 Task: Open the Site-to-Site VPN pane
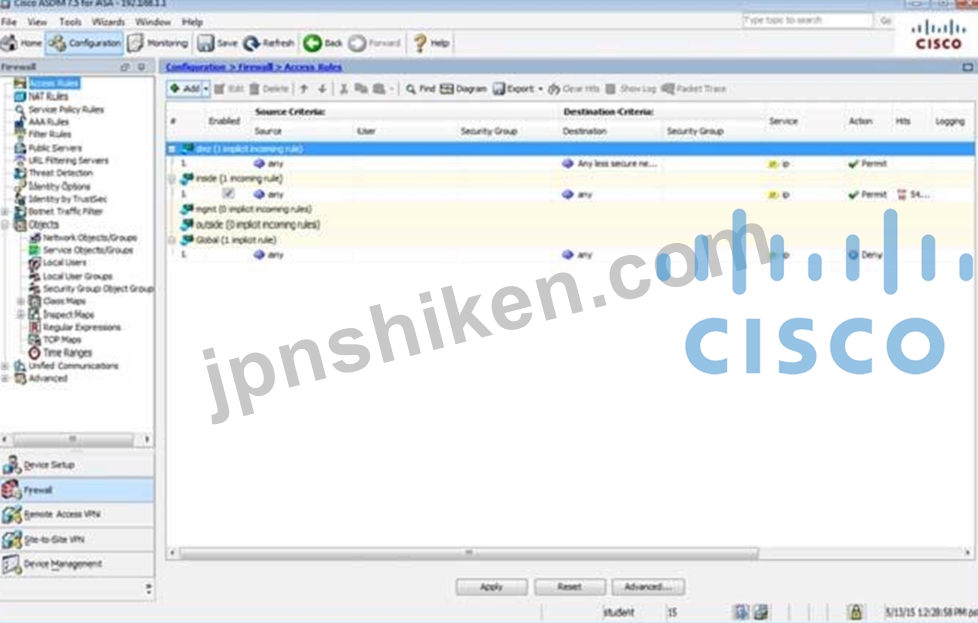77,539
